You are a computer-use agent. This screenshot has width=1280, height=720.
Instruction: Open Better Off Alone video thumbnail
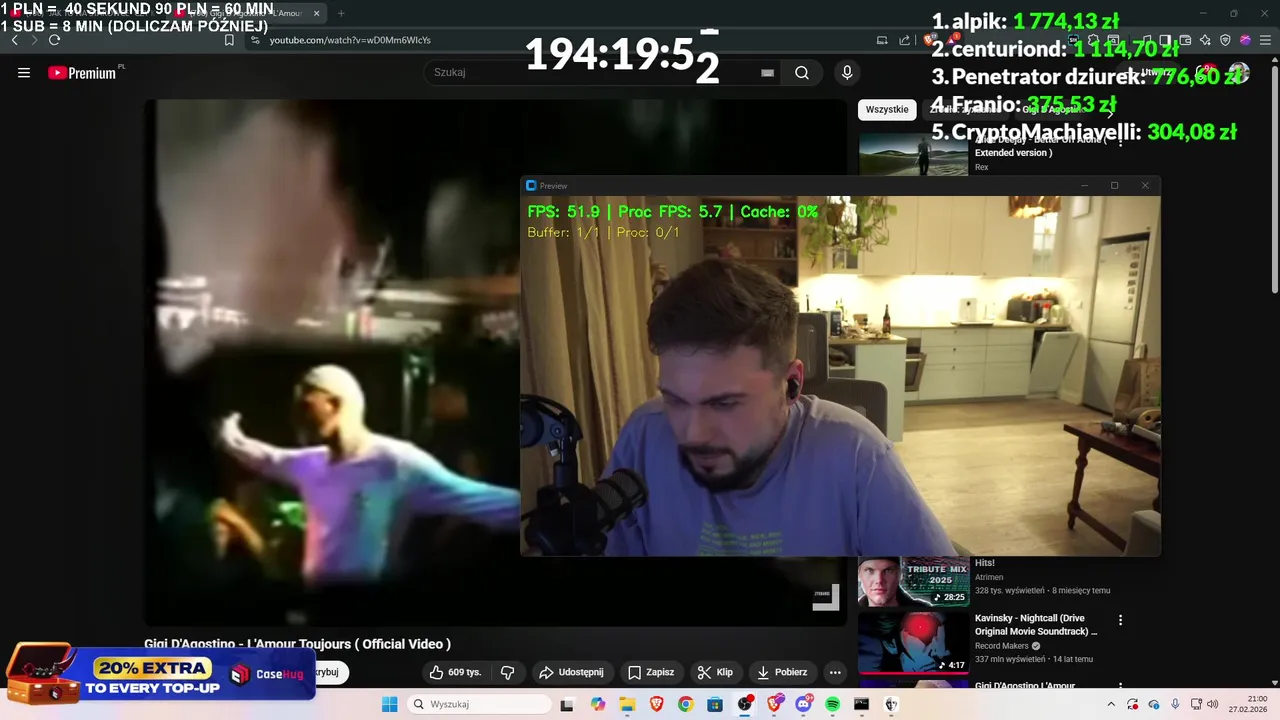click(913, 154)
